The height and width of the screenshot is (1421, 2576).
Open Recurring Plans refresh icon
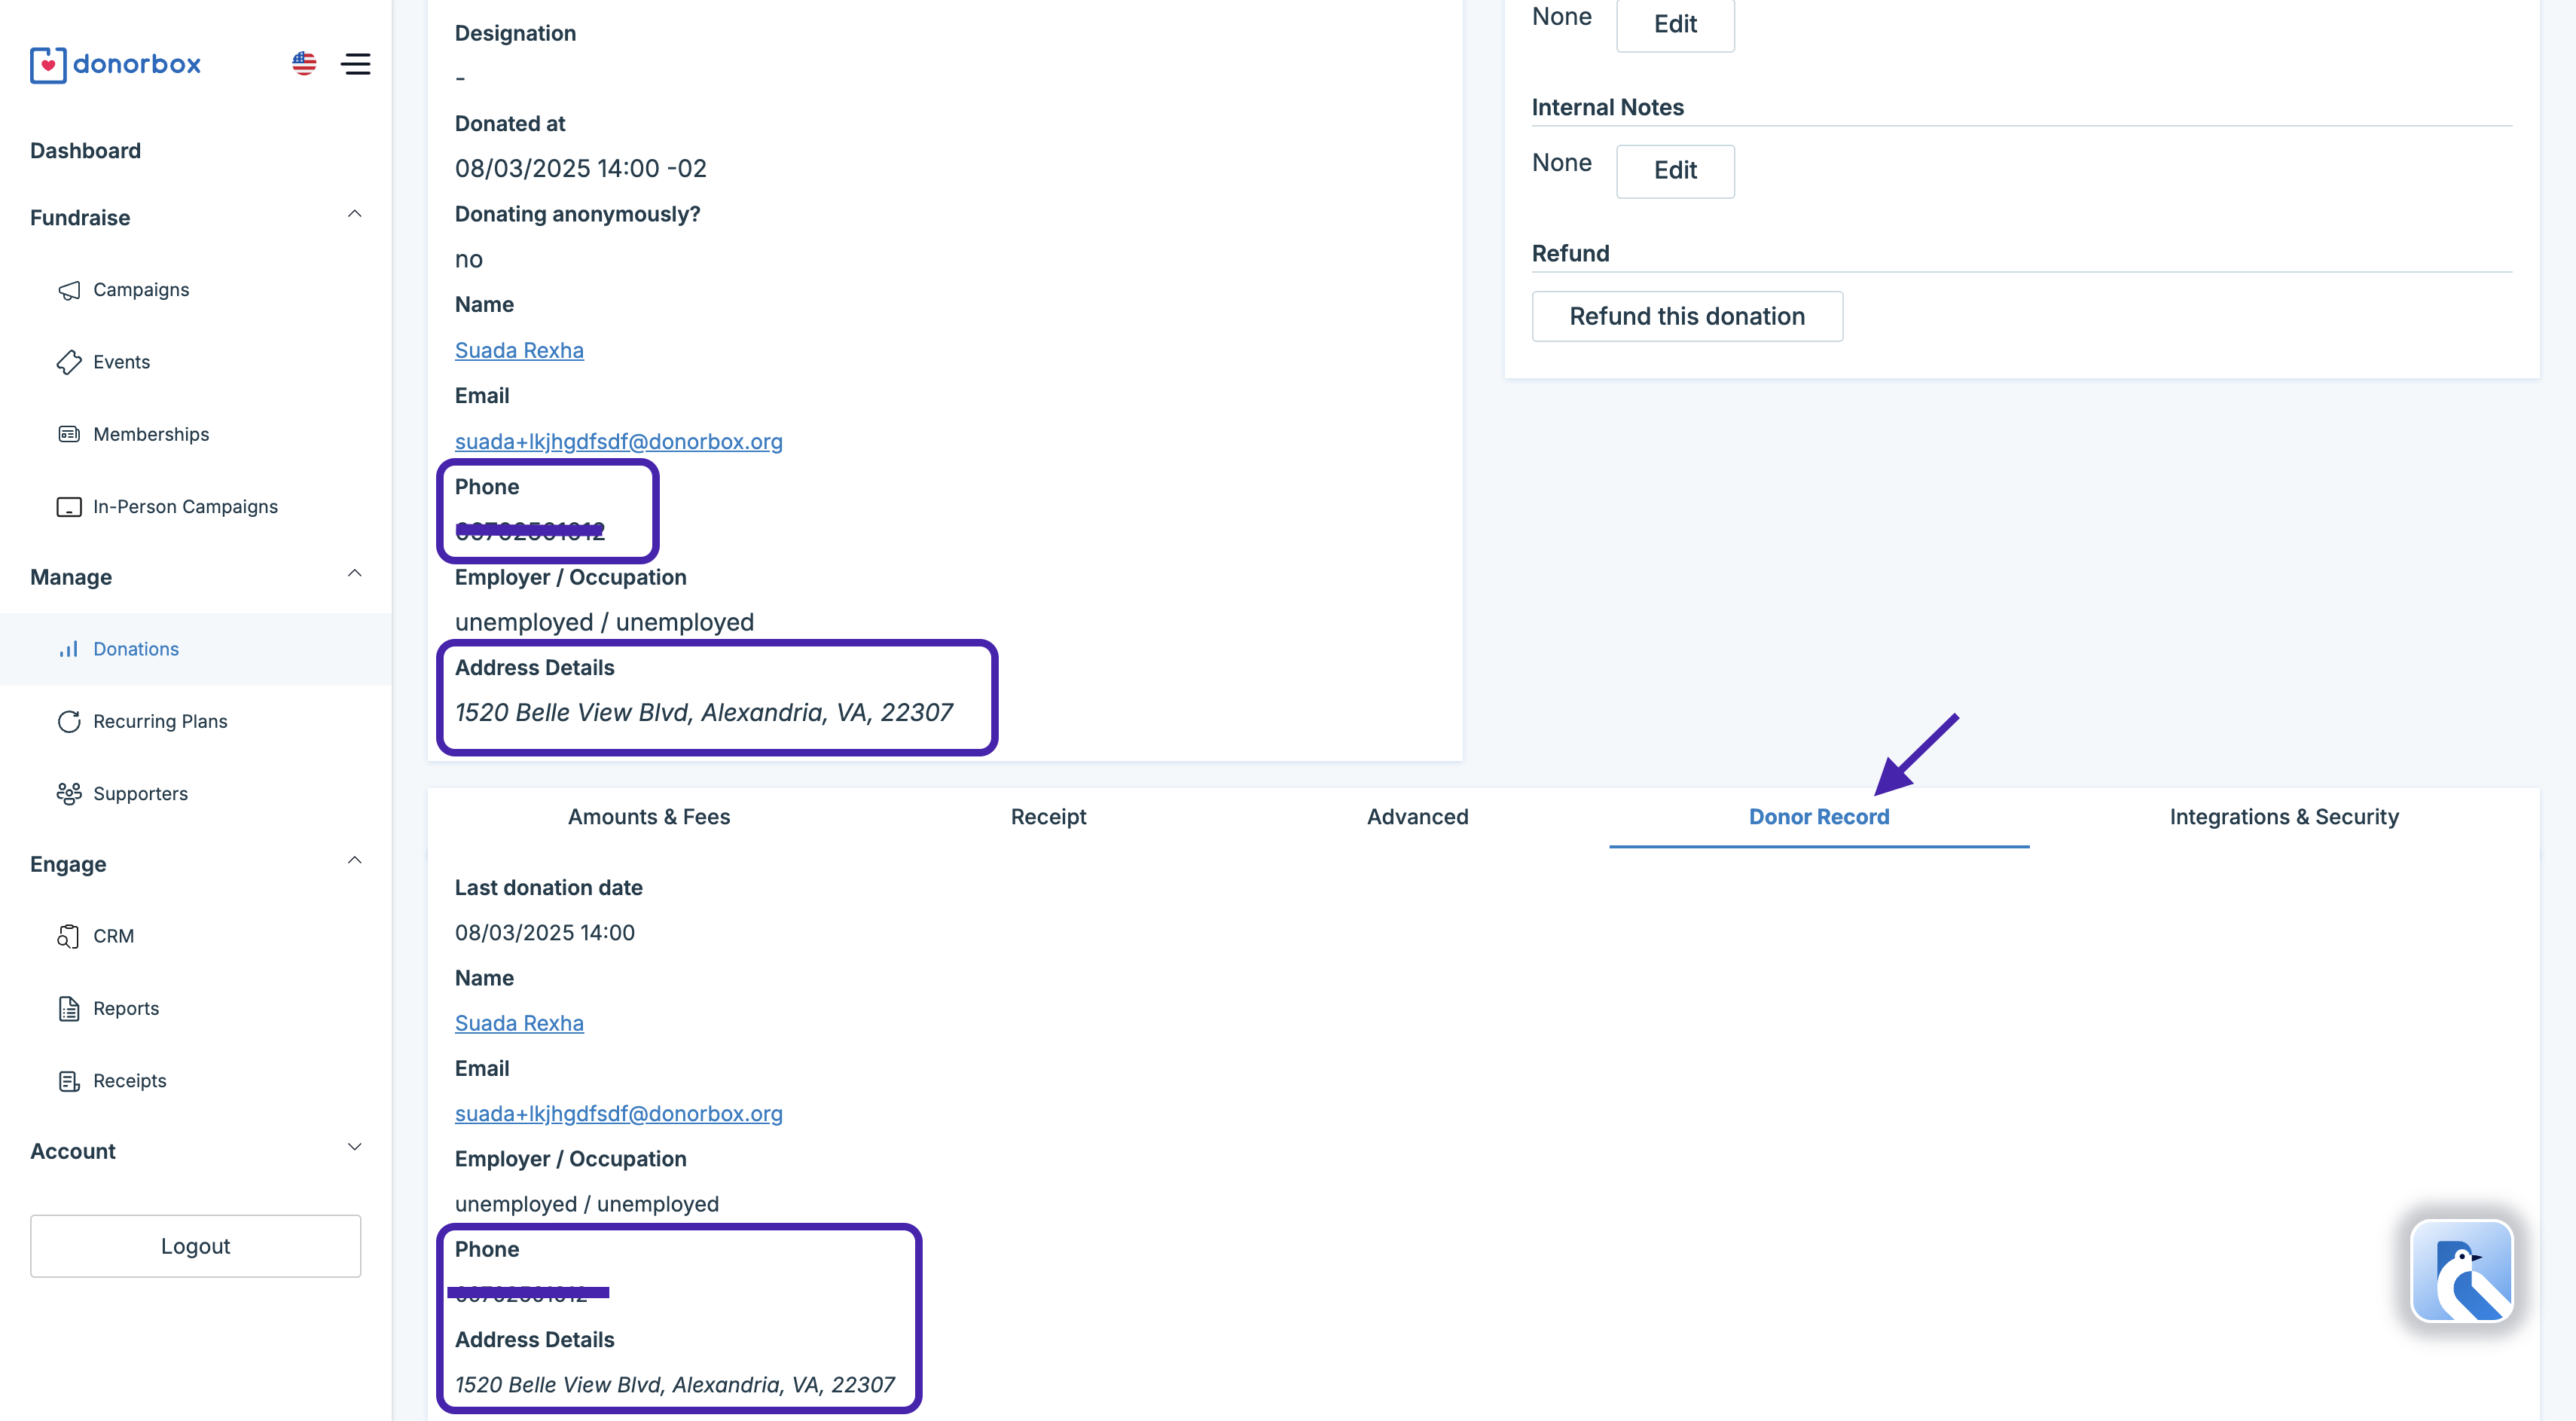tap(69, 722)
